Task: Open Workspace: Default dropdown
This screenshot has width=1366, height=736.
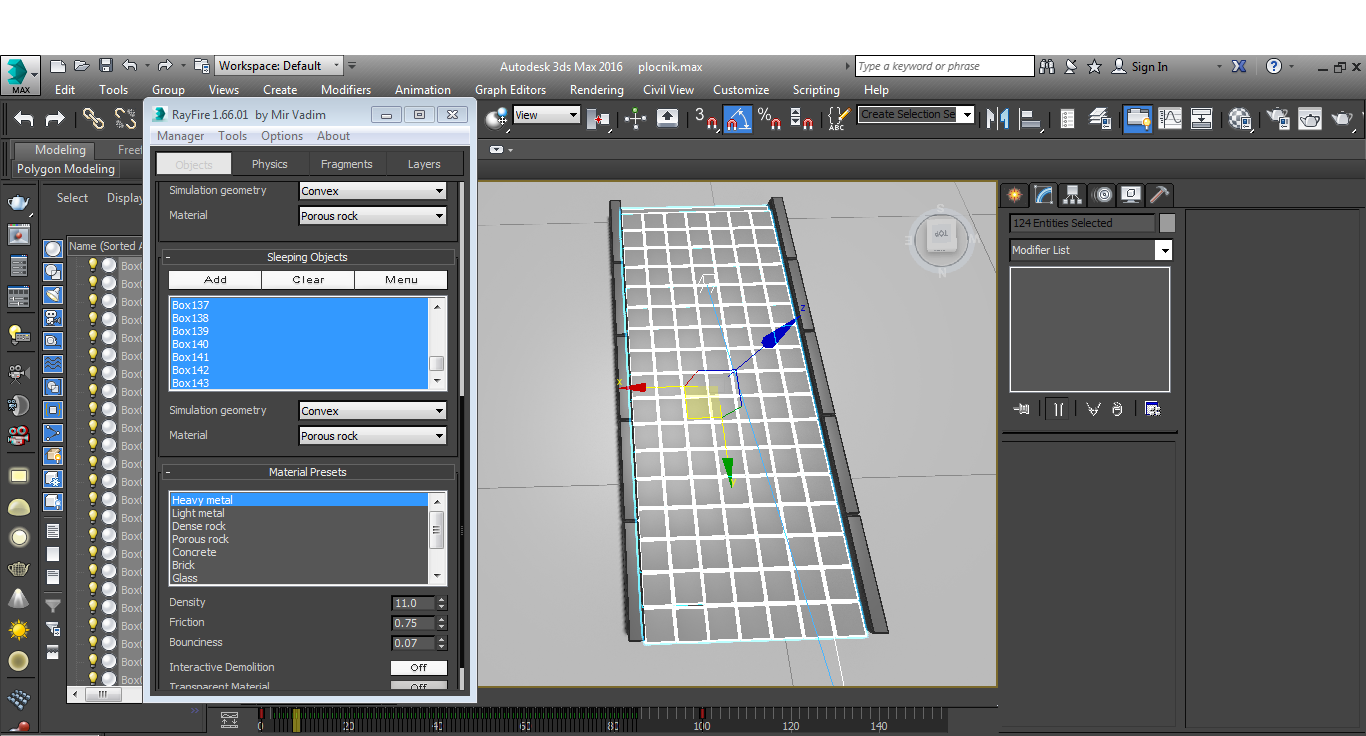Action: click(x=279, y=66)
